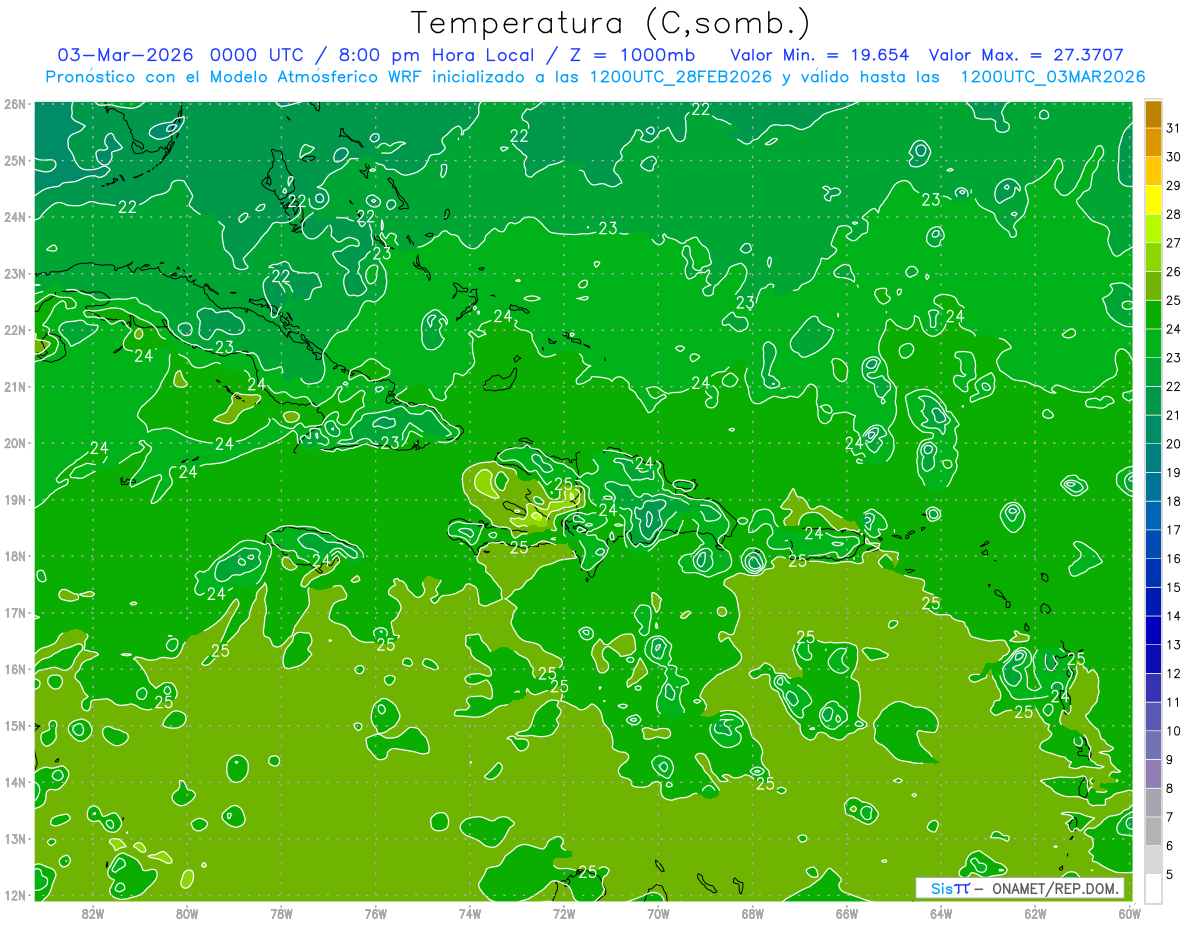Click color scale tick label '10'
Viewport: 1200px width, 927px height.
1173,730
